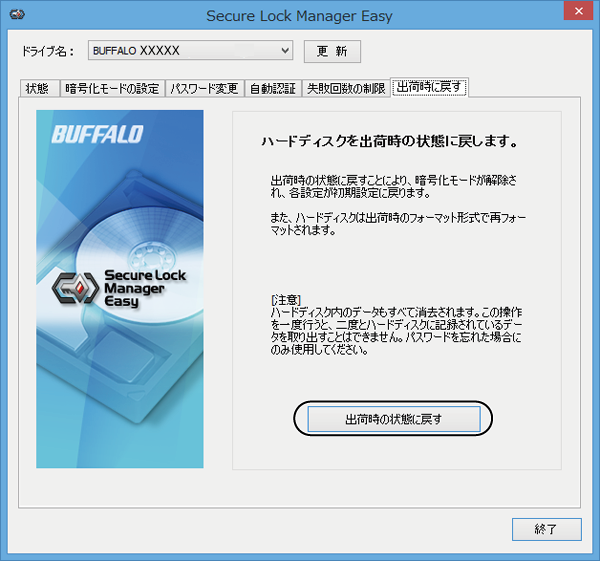The width and height of the screenshot is (600, 561).
Task: Click the BUFFALO logo on banner
Action: click(x=97, y=134)
